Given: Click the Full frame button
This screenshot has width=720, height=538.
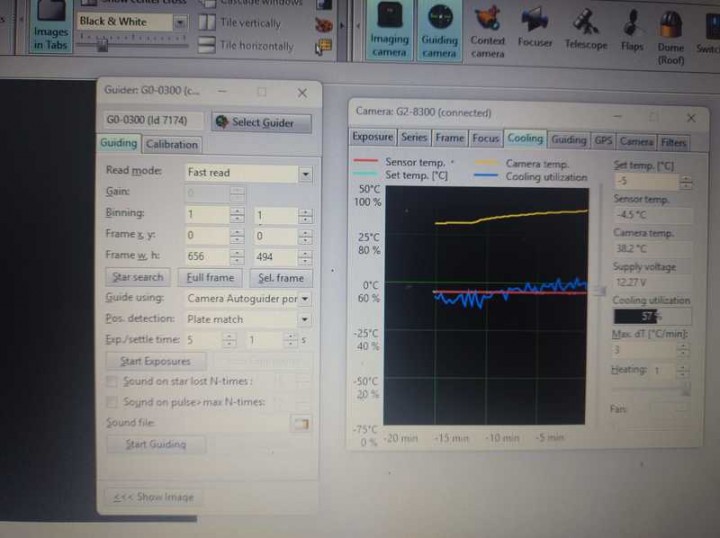Looking at the screenshot, I should (210, 278).
